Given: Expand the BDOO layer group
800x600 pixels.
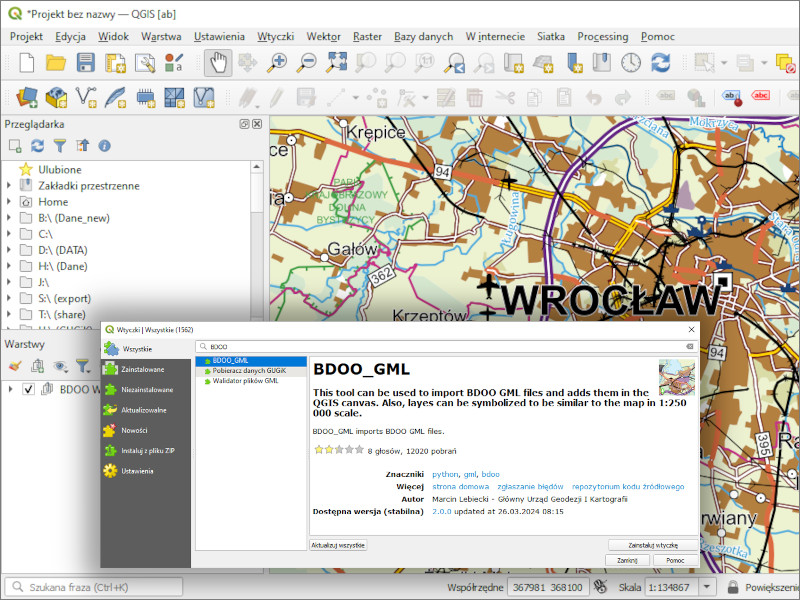Looking at the screenshot, I should 10,389.
